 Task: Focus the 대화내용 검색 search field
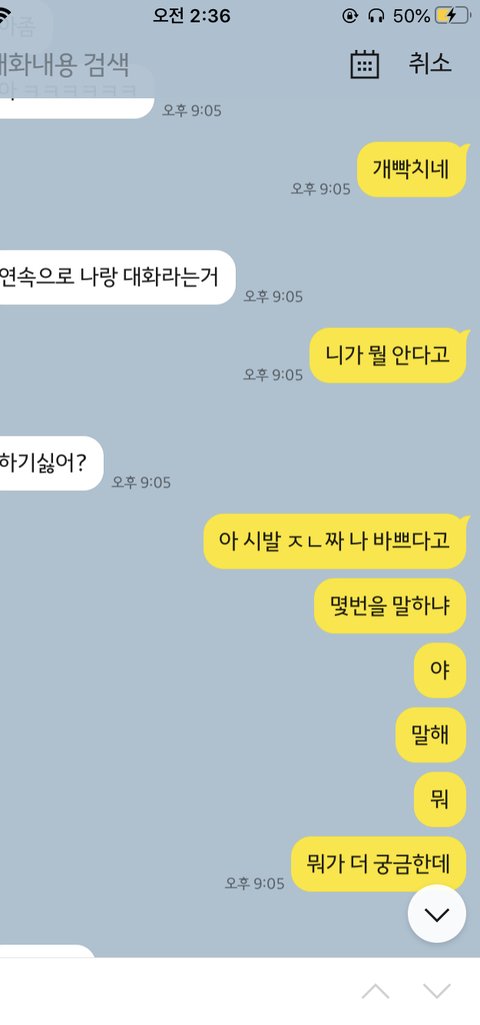[64, 64]
